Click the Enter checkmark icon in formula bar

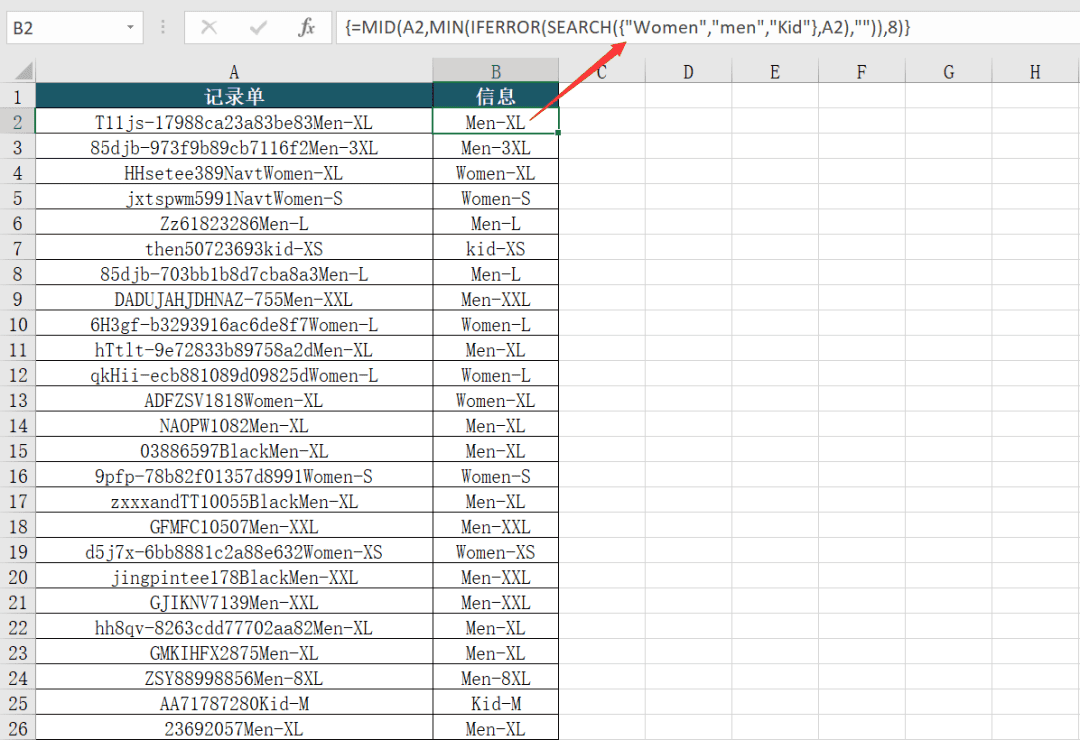pos(258,28)
